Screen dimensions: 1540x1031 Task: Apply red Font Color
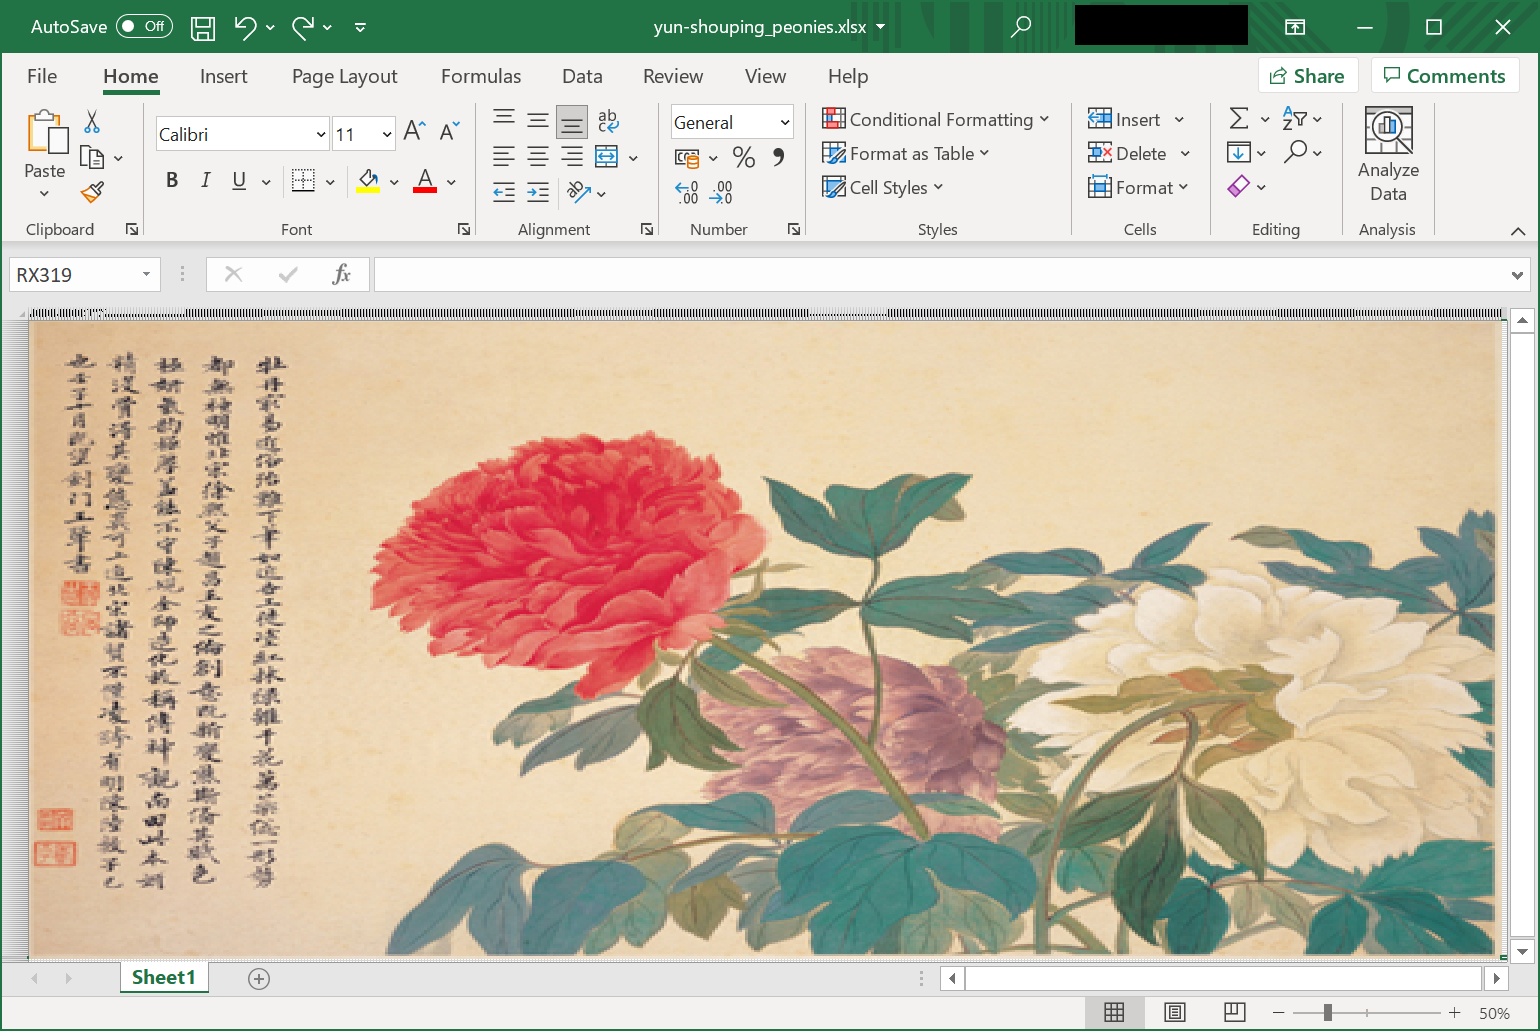pyautogui.click(x=425, y=181)
